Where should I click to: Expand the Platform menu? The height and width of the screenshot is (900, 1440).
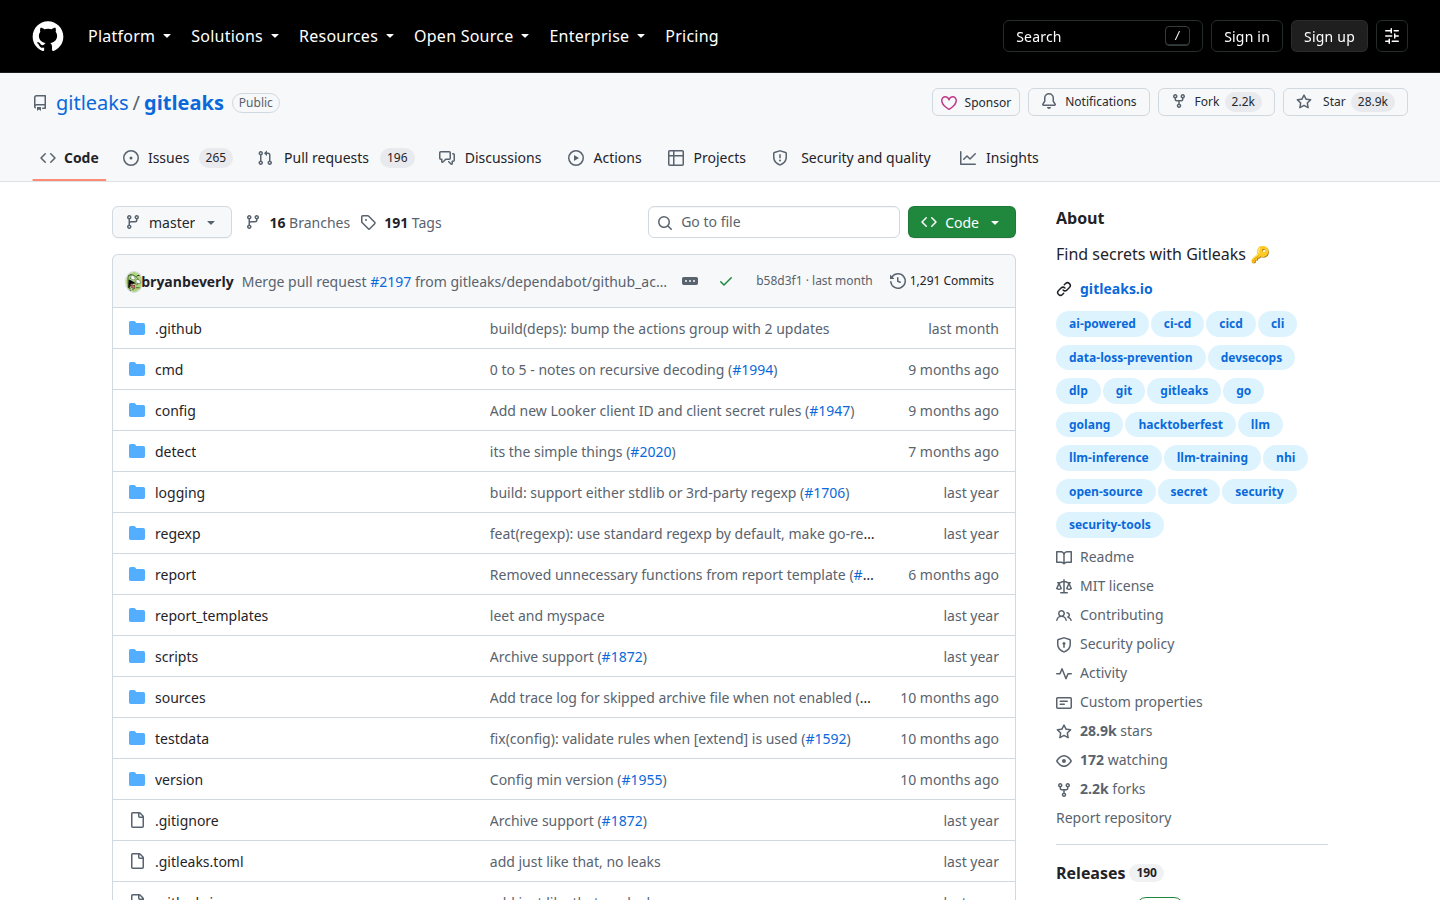(x=129, y=36)
